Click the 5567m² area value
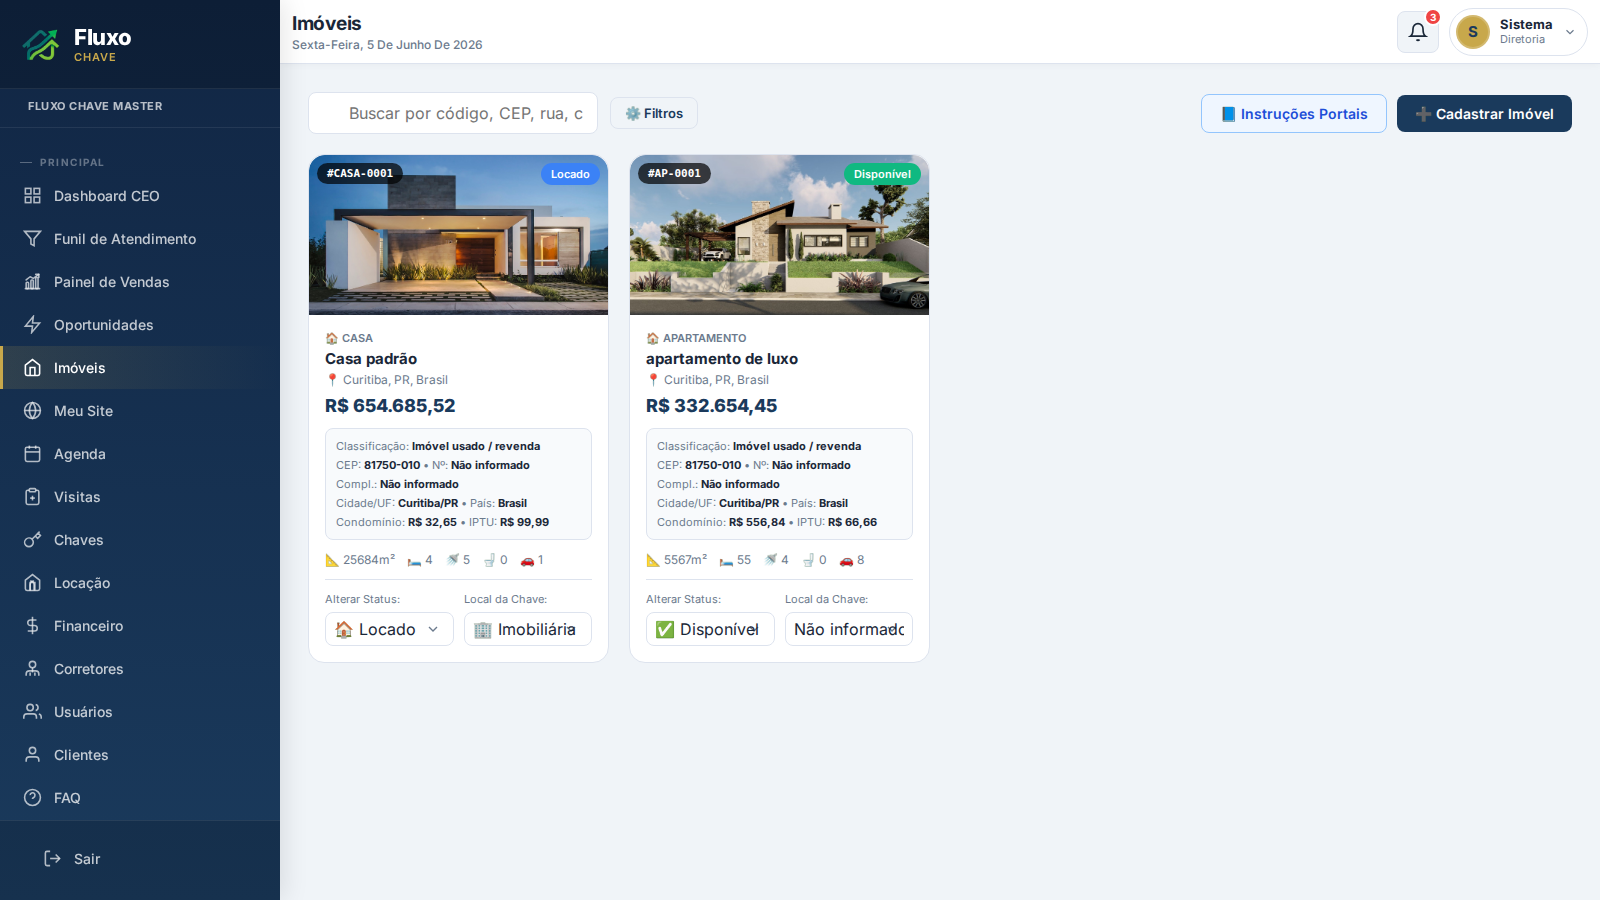This screenshot has width=1600, height=900. tap(686, 560)
